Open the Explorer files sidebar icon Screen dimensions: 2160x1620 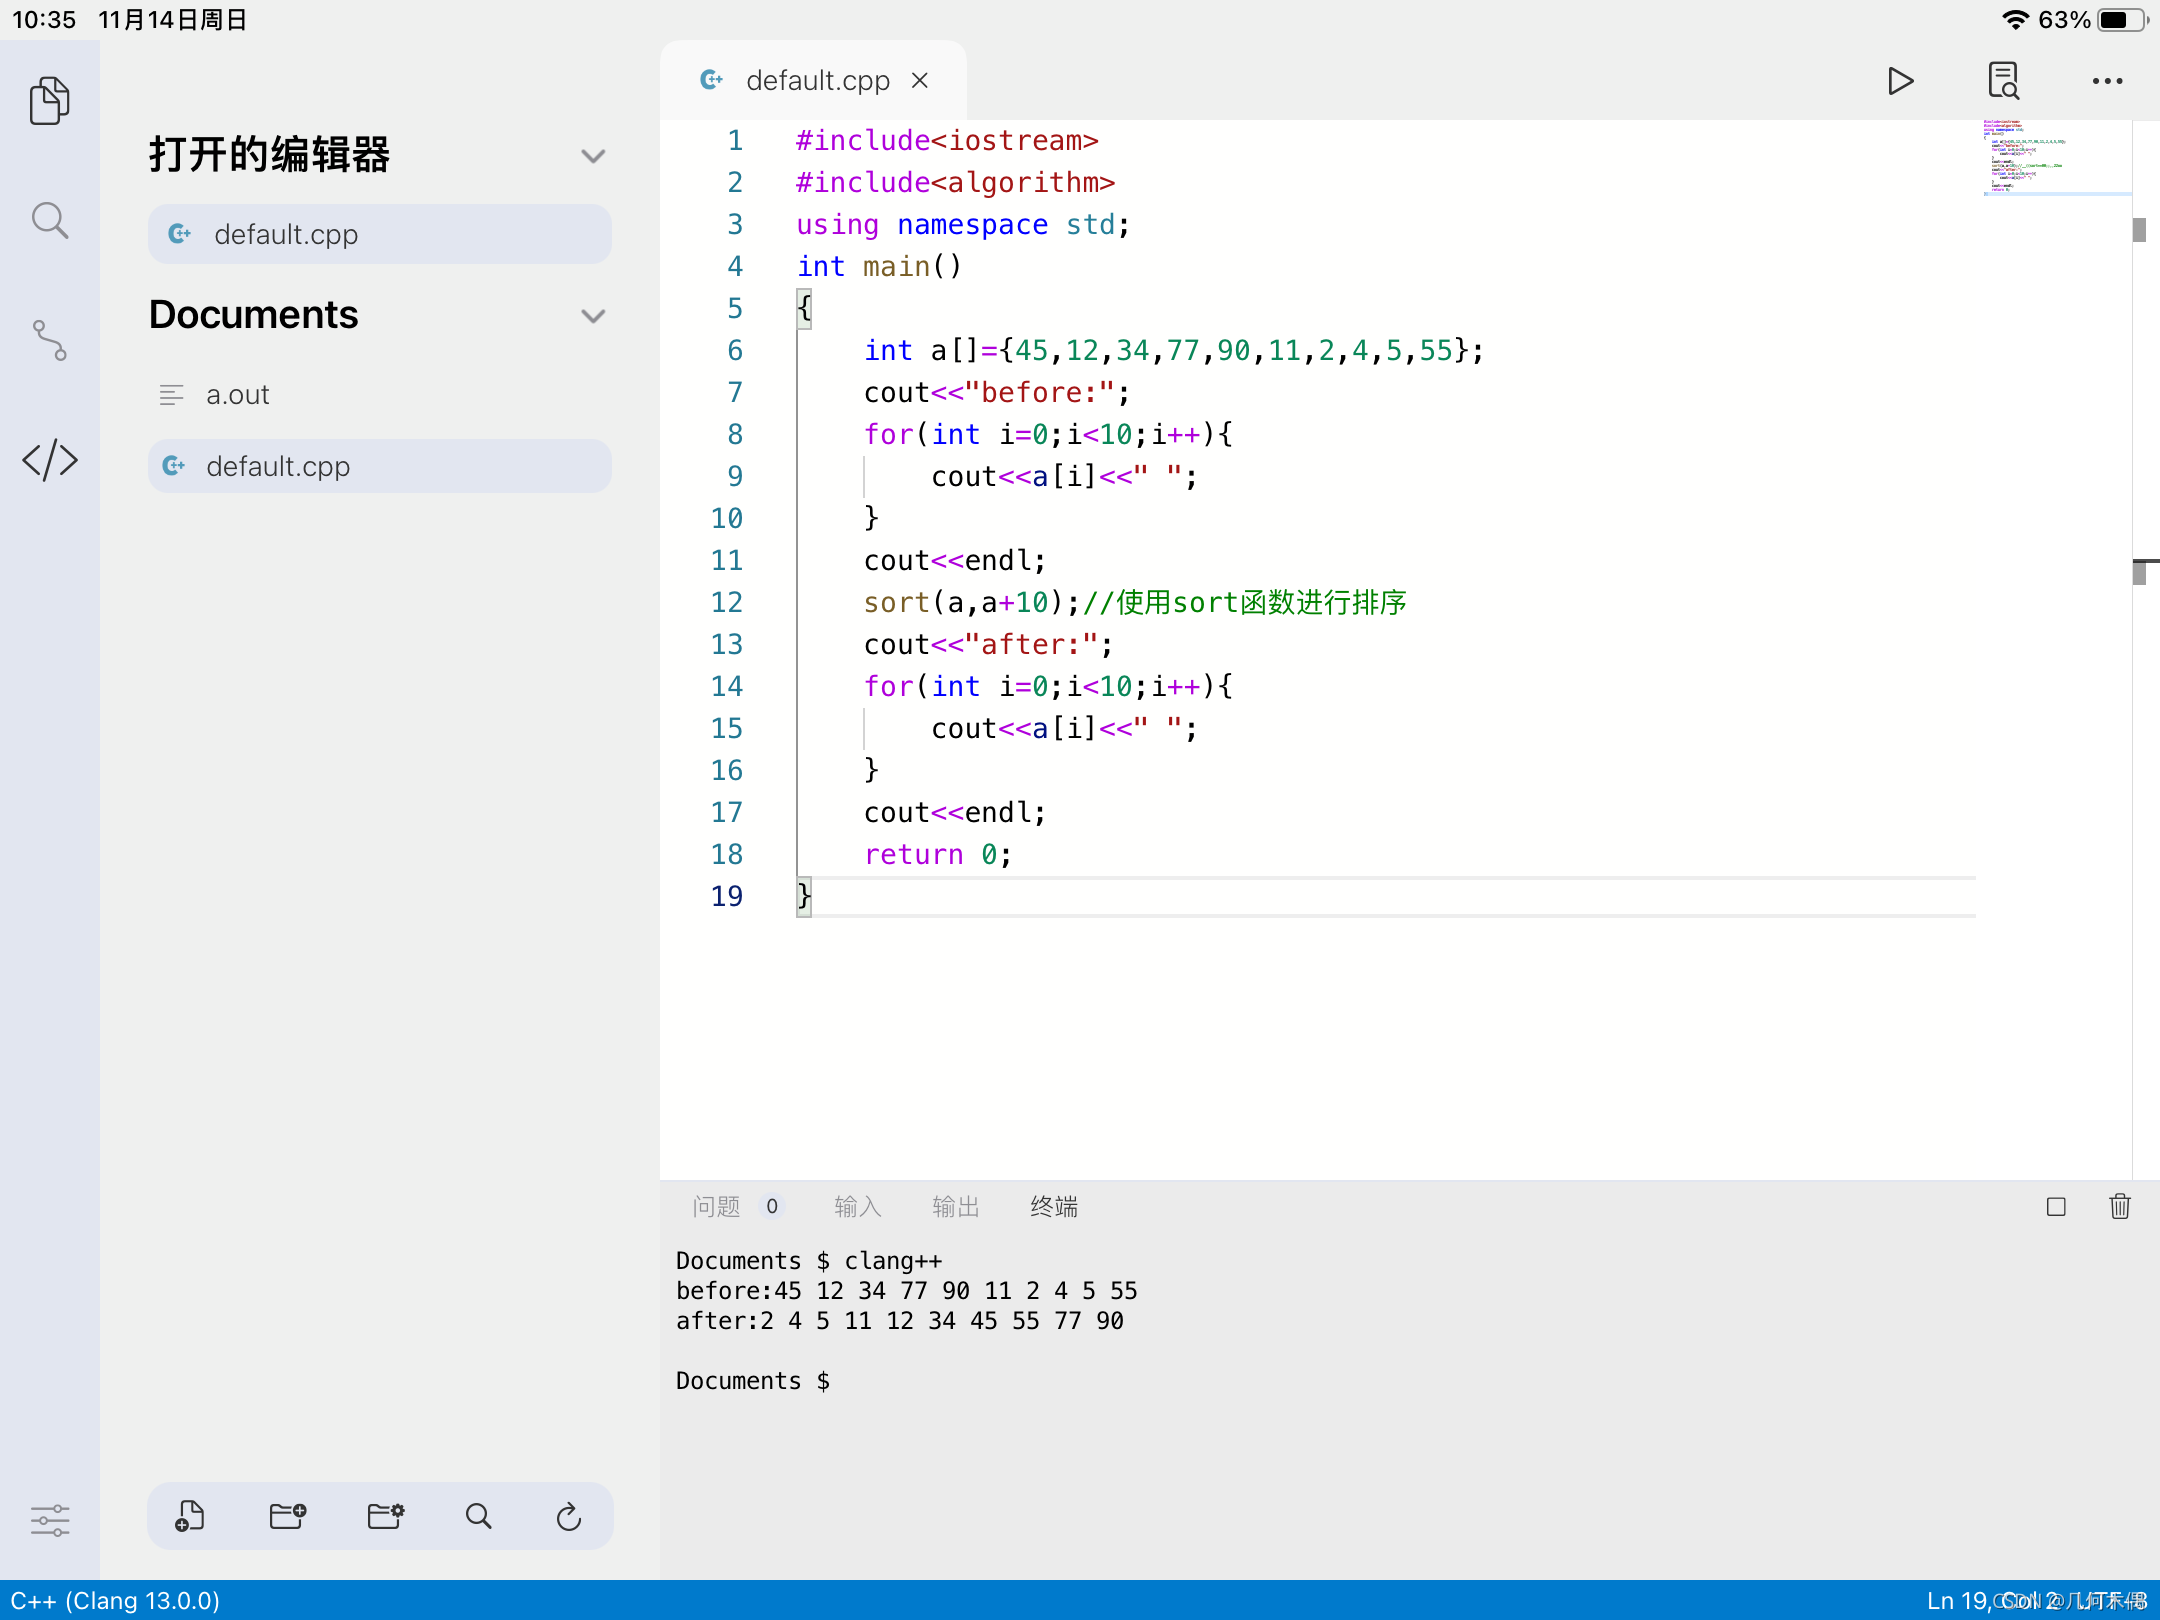point(49,100)
